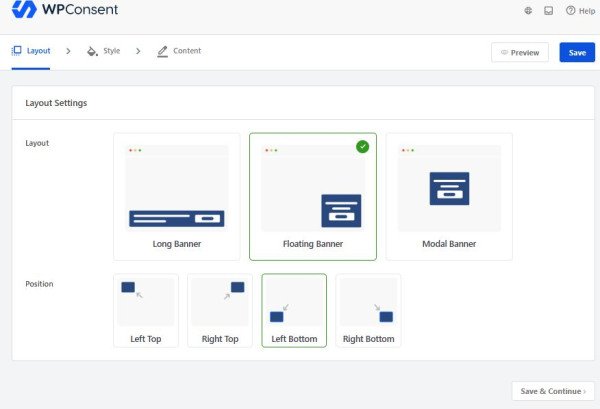Switch to the Content tab
This screenshot has height=409, width=600.
[179, 51]
